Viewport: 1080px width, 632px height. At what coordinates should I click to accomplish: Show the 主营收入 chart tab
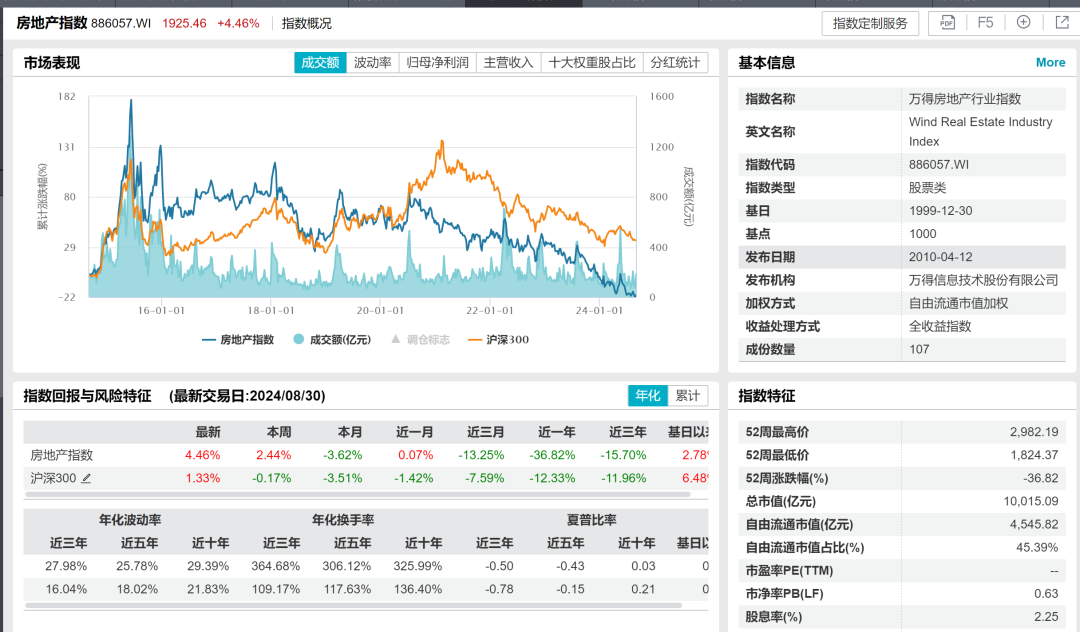click(508, 63)
